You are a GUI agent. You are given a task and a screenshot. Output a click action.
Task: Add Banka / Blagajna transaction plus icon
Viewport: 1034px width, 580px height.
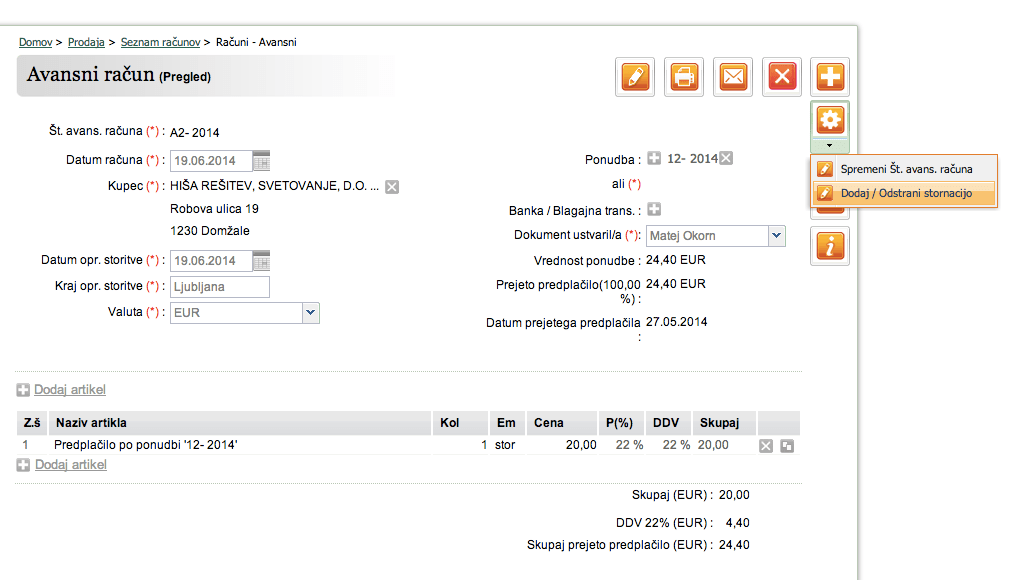point(654,210)
